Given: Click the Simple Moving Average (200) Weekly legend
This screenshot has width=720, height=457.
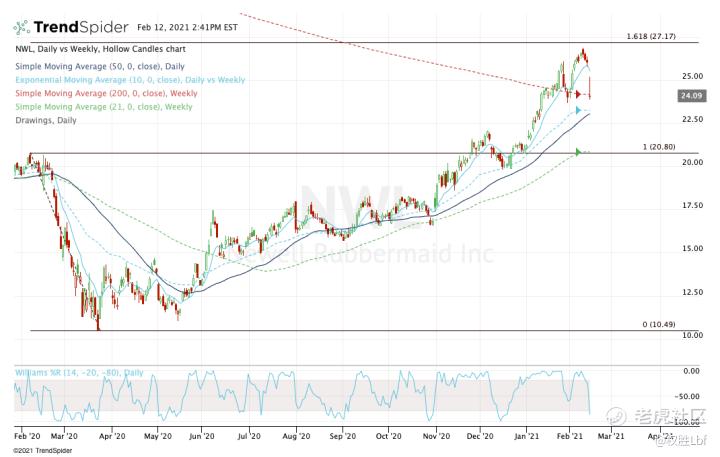Looking at the screenshot, I should click(106, 93).
